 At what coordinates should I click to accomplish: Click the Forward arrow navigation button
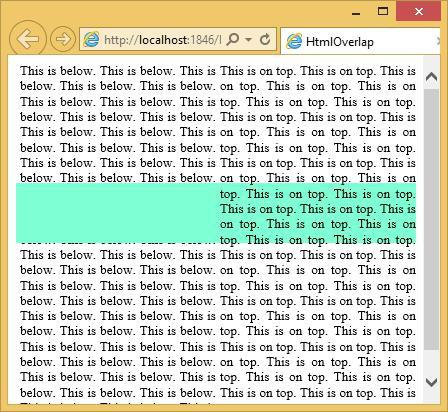63,39
